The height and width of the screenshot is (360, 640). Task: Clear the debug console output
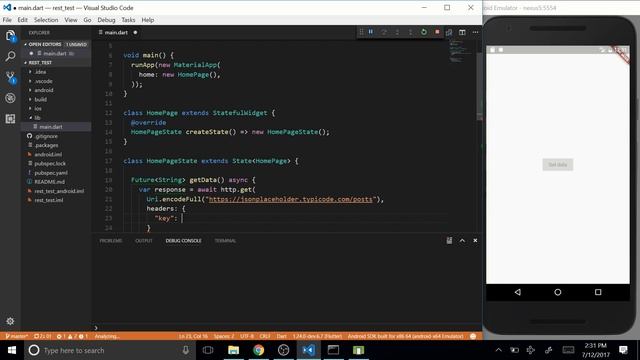click(x=449, y=240)
